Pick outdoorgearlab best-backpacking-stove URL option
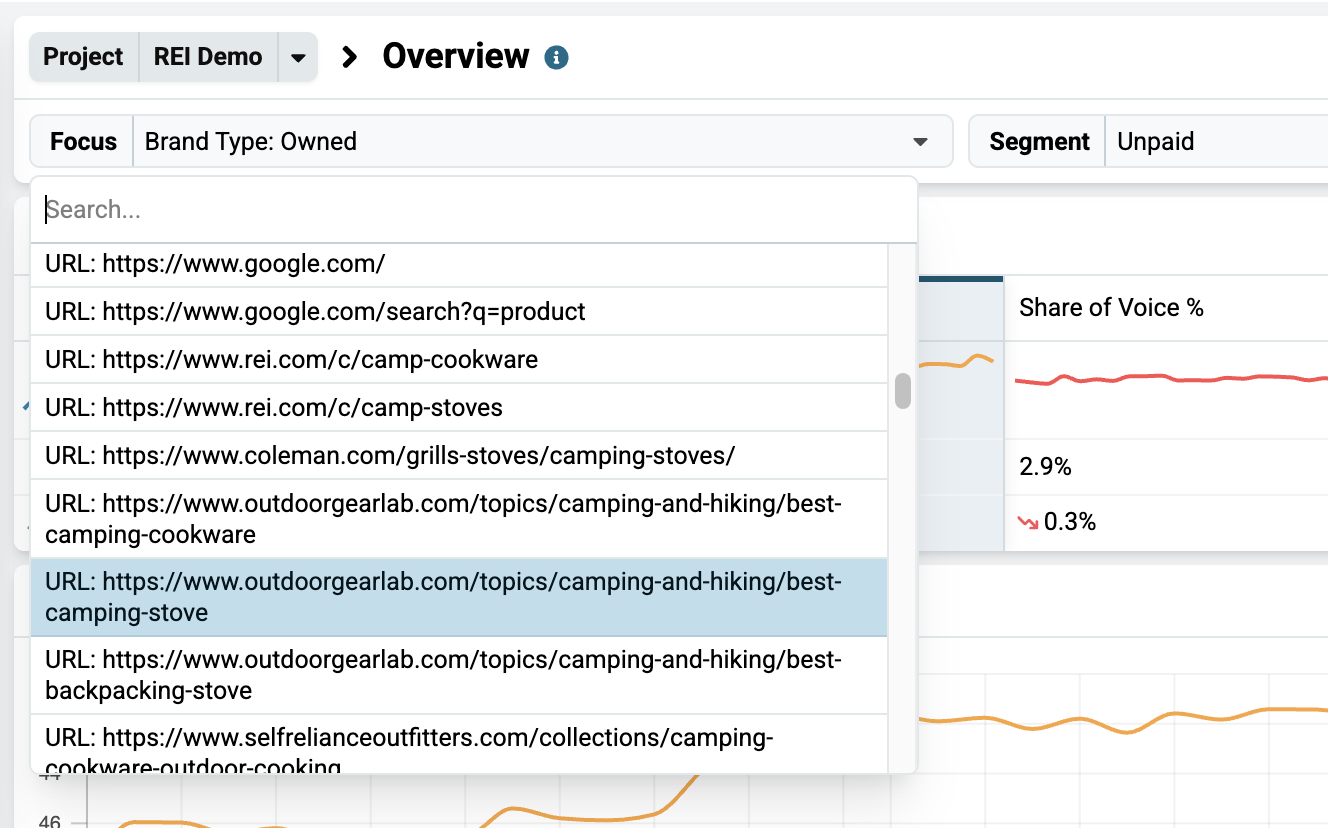Image resolution: width=1328 pixels, height=828 pixels. [459, 675]
